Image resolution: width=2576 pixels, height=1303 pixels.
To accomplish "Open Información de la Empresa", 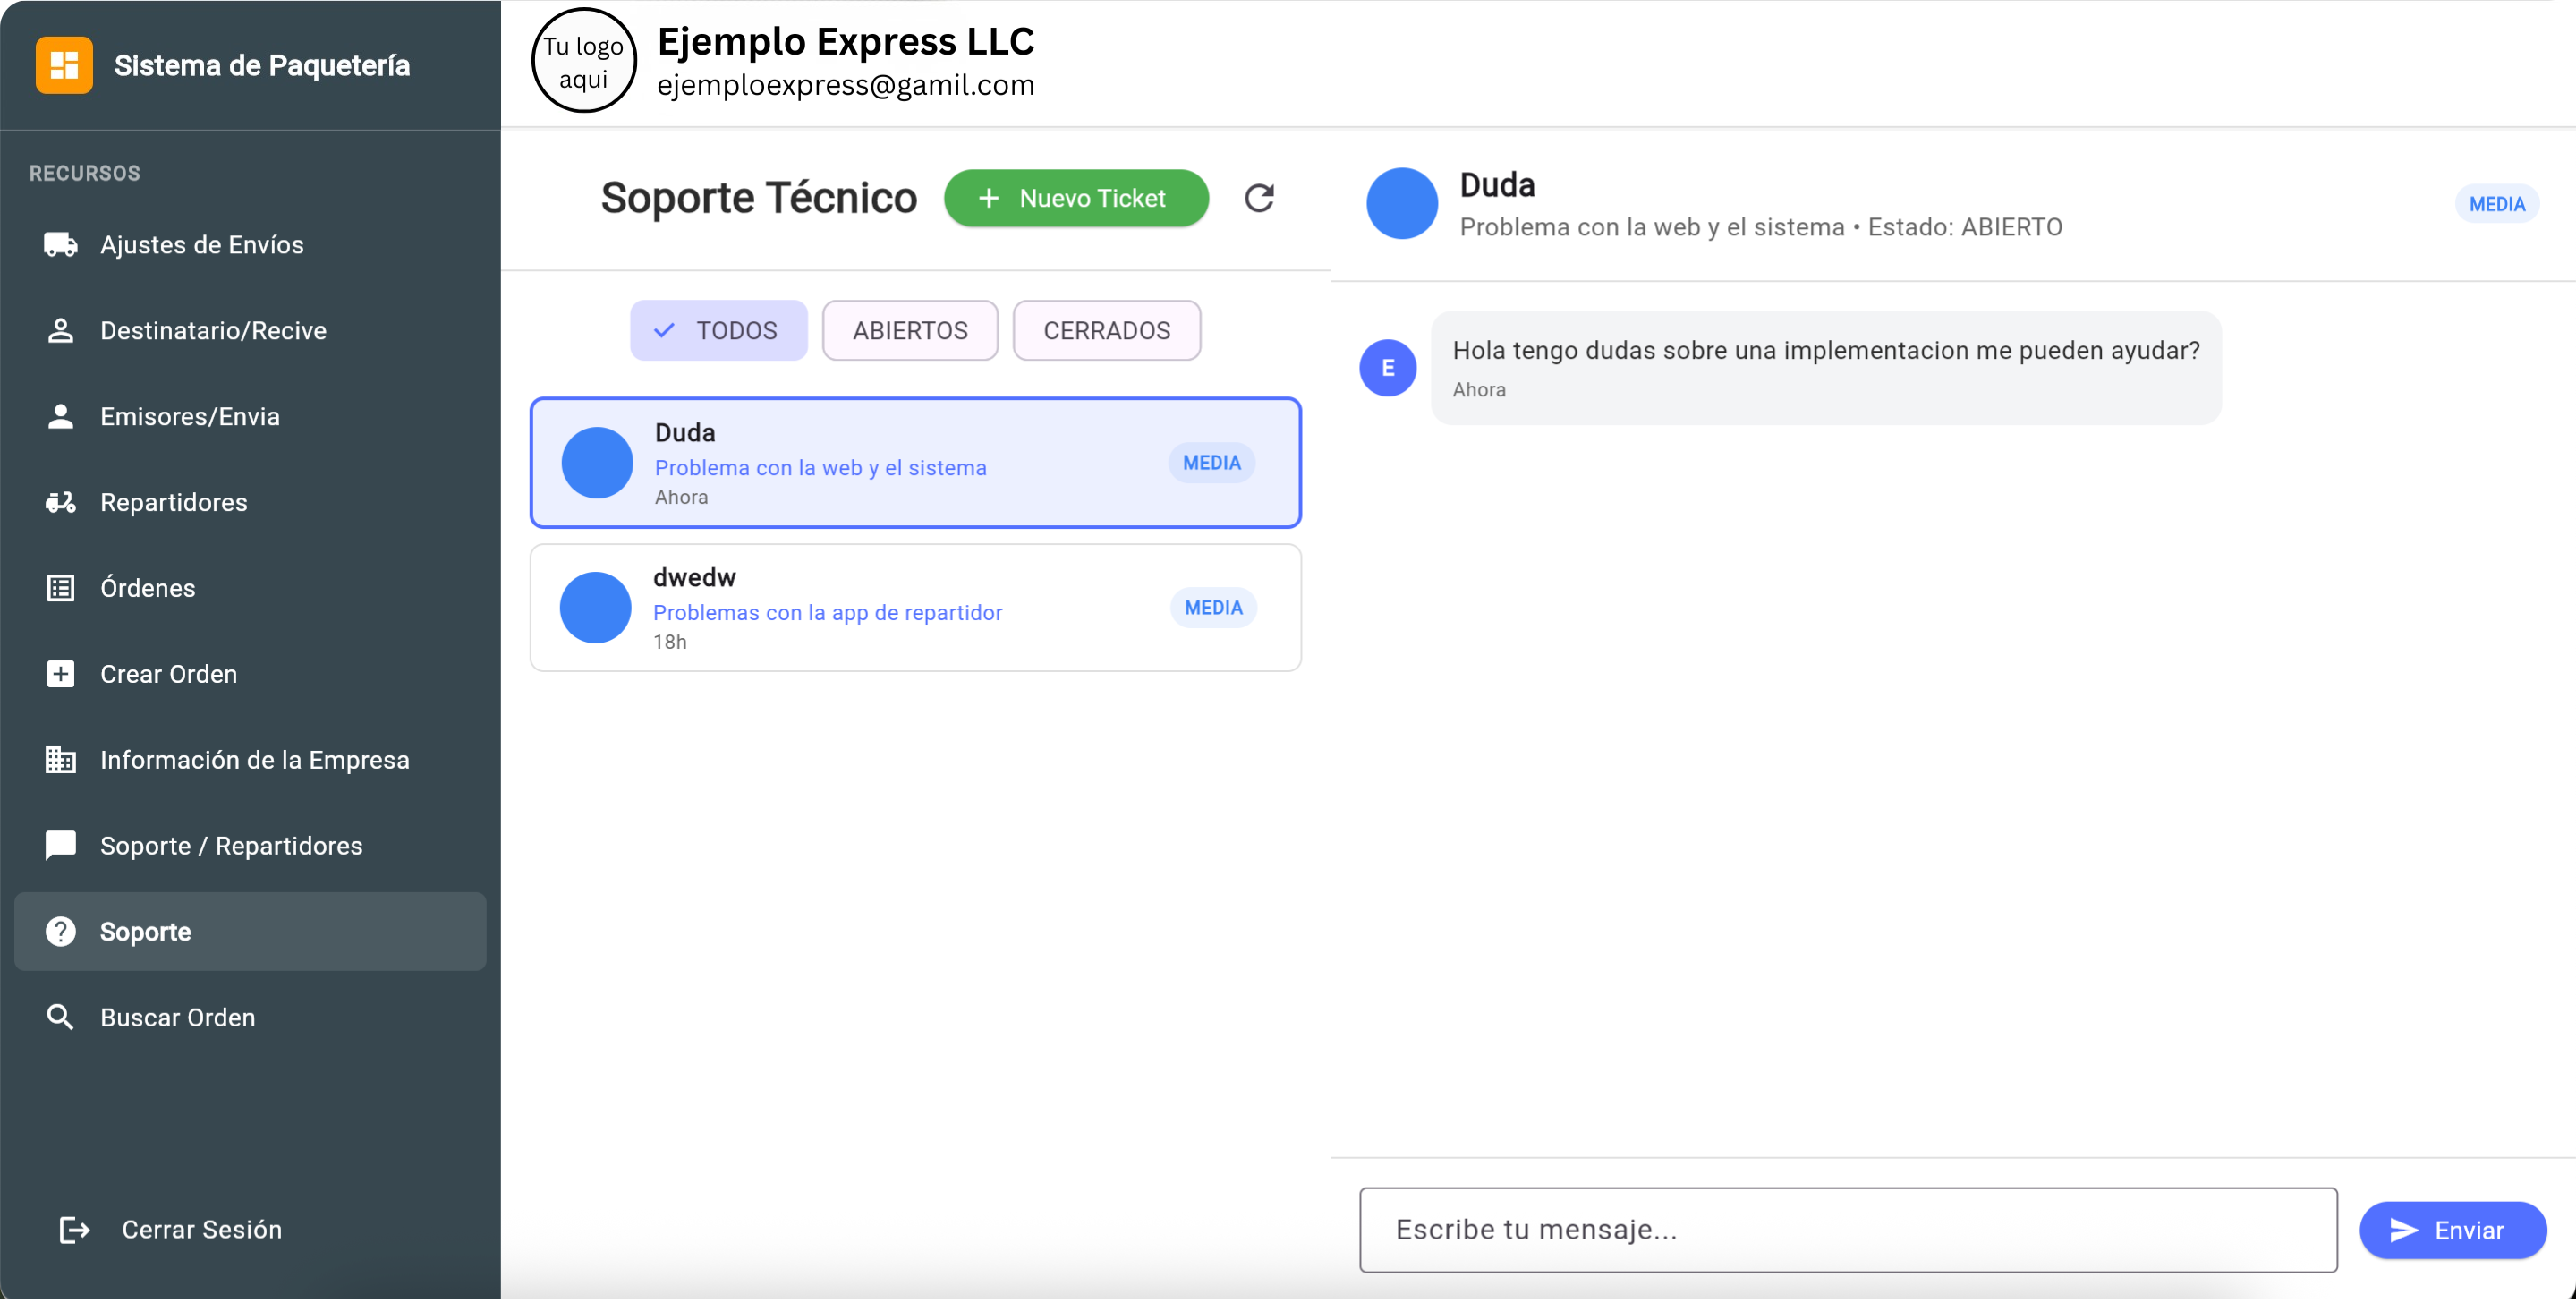I will click(255, 759).
